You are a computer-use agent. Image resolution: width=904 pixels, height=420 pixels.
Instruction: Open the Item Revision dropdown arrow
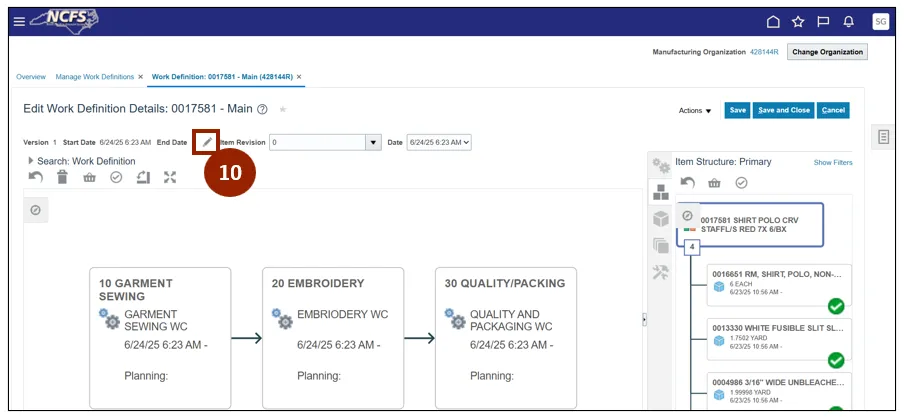374,142
